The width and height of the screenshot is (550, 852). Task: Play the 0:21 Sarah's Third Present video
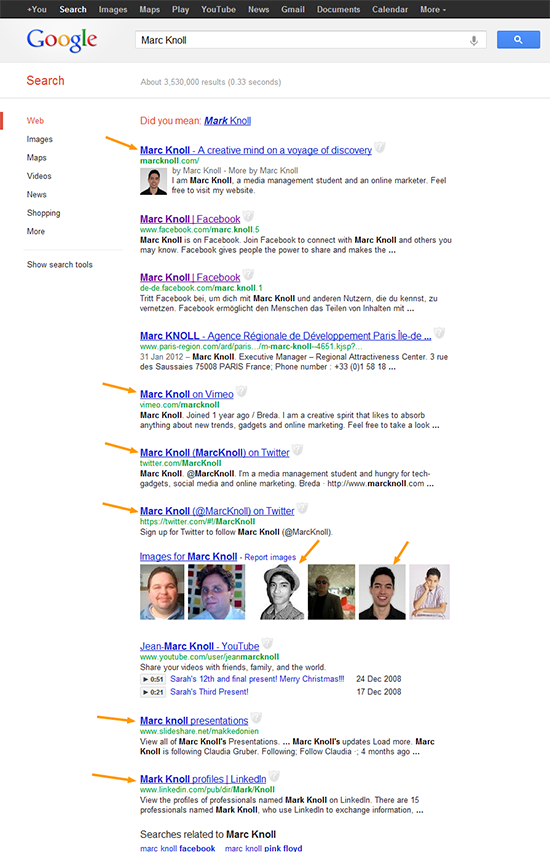click(153, 692)
